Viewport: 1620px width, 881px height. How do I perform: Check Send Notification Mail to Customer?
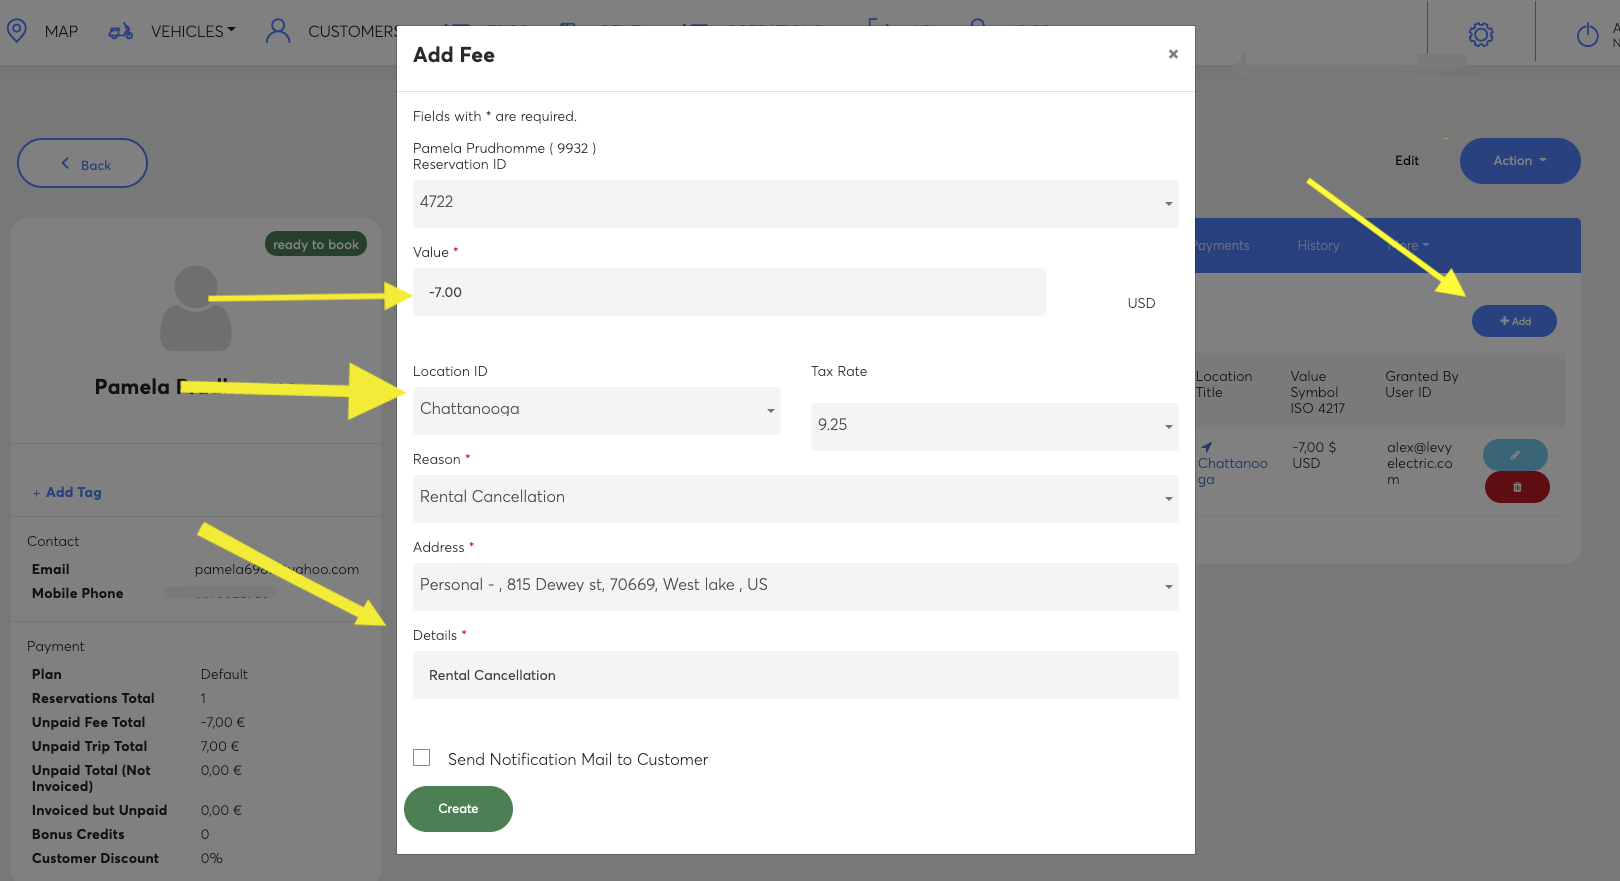[x=422, y=758]
